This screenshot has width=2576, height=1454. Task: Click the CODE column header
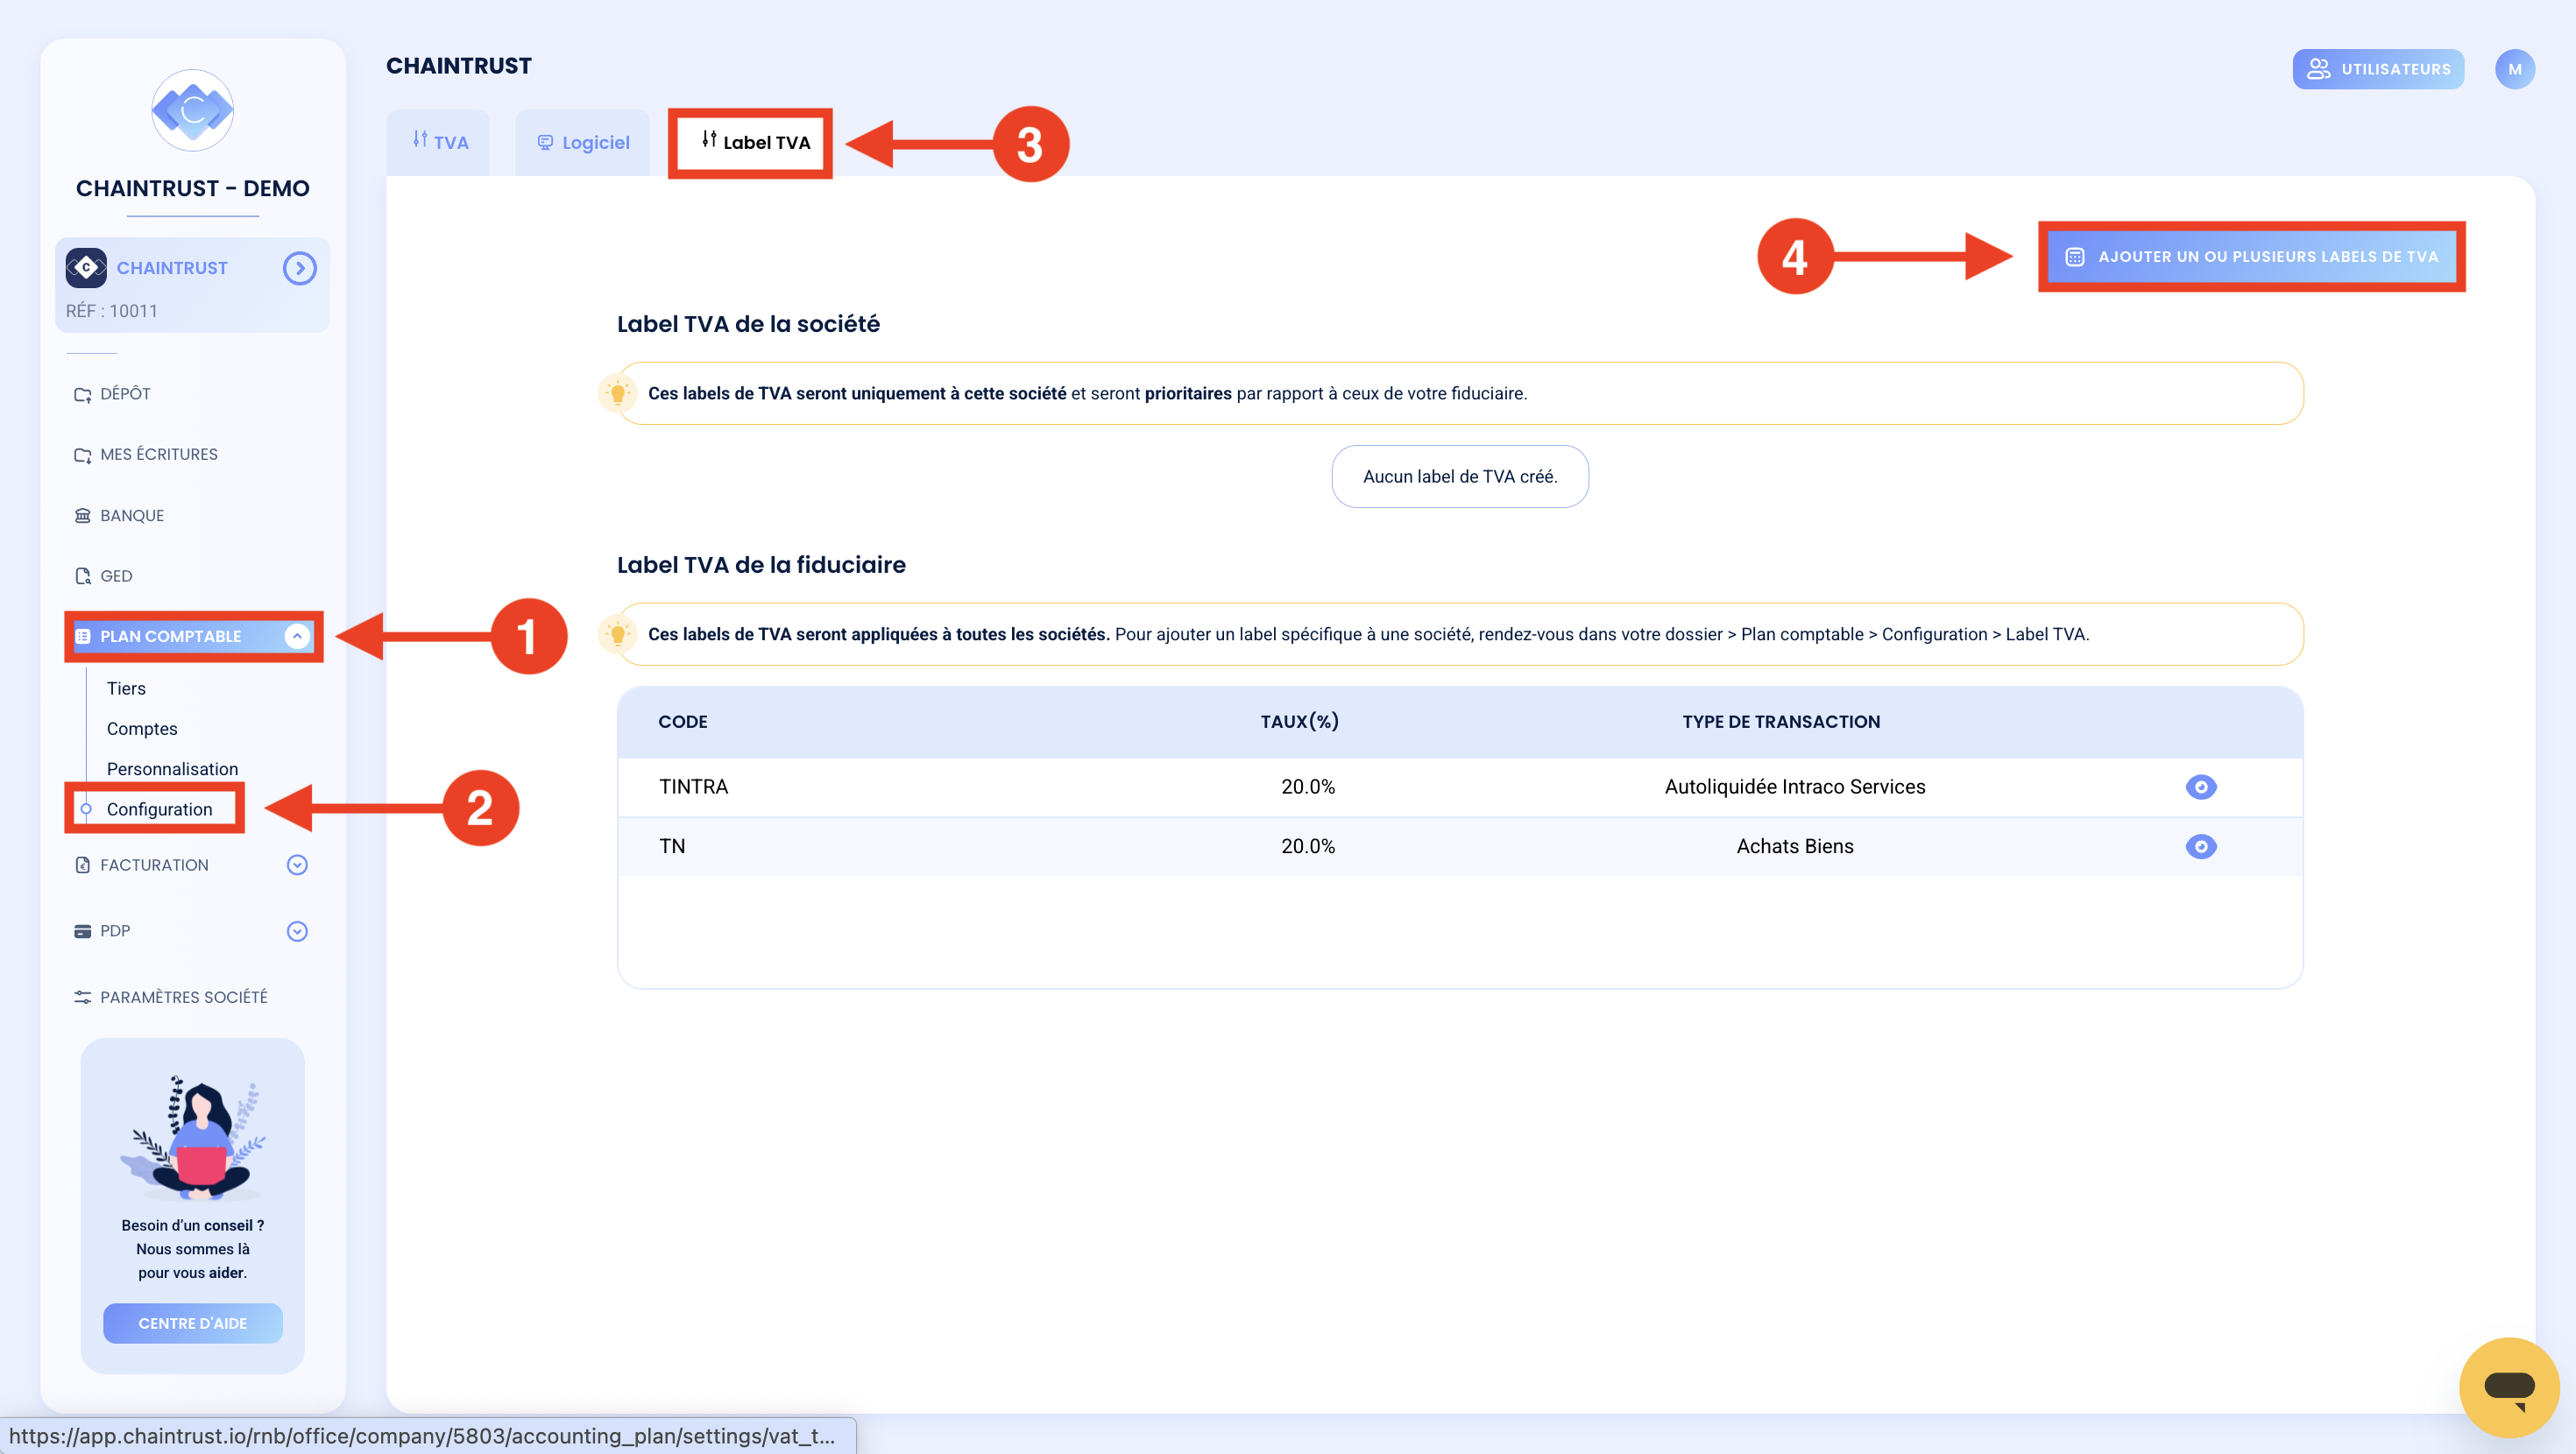pos(682,722)
